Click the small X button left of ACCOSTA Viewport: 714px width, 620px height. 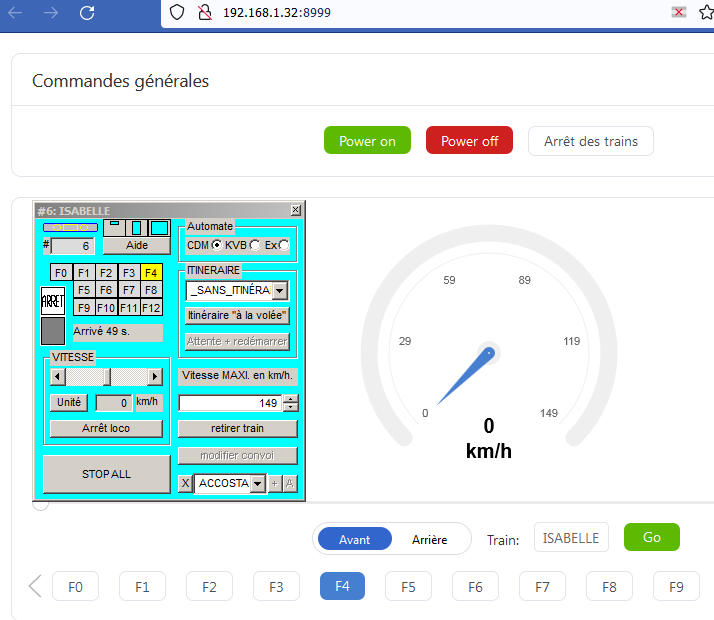coord(185,483)
